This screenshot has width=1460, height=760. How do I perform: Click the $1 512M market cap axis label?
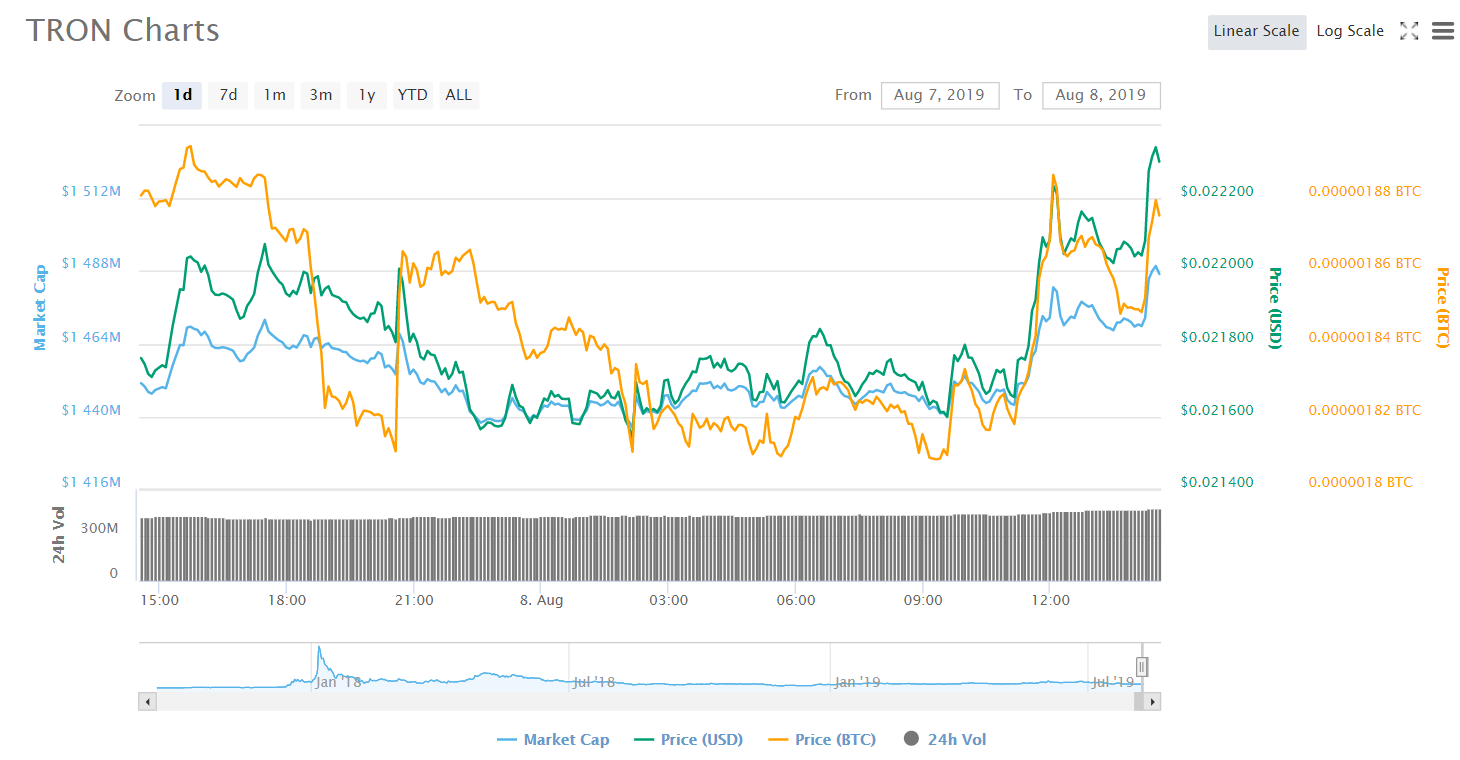91,191
